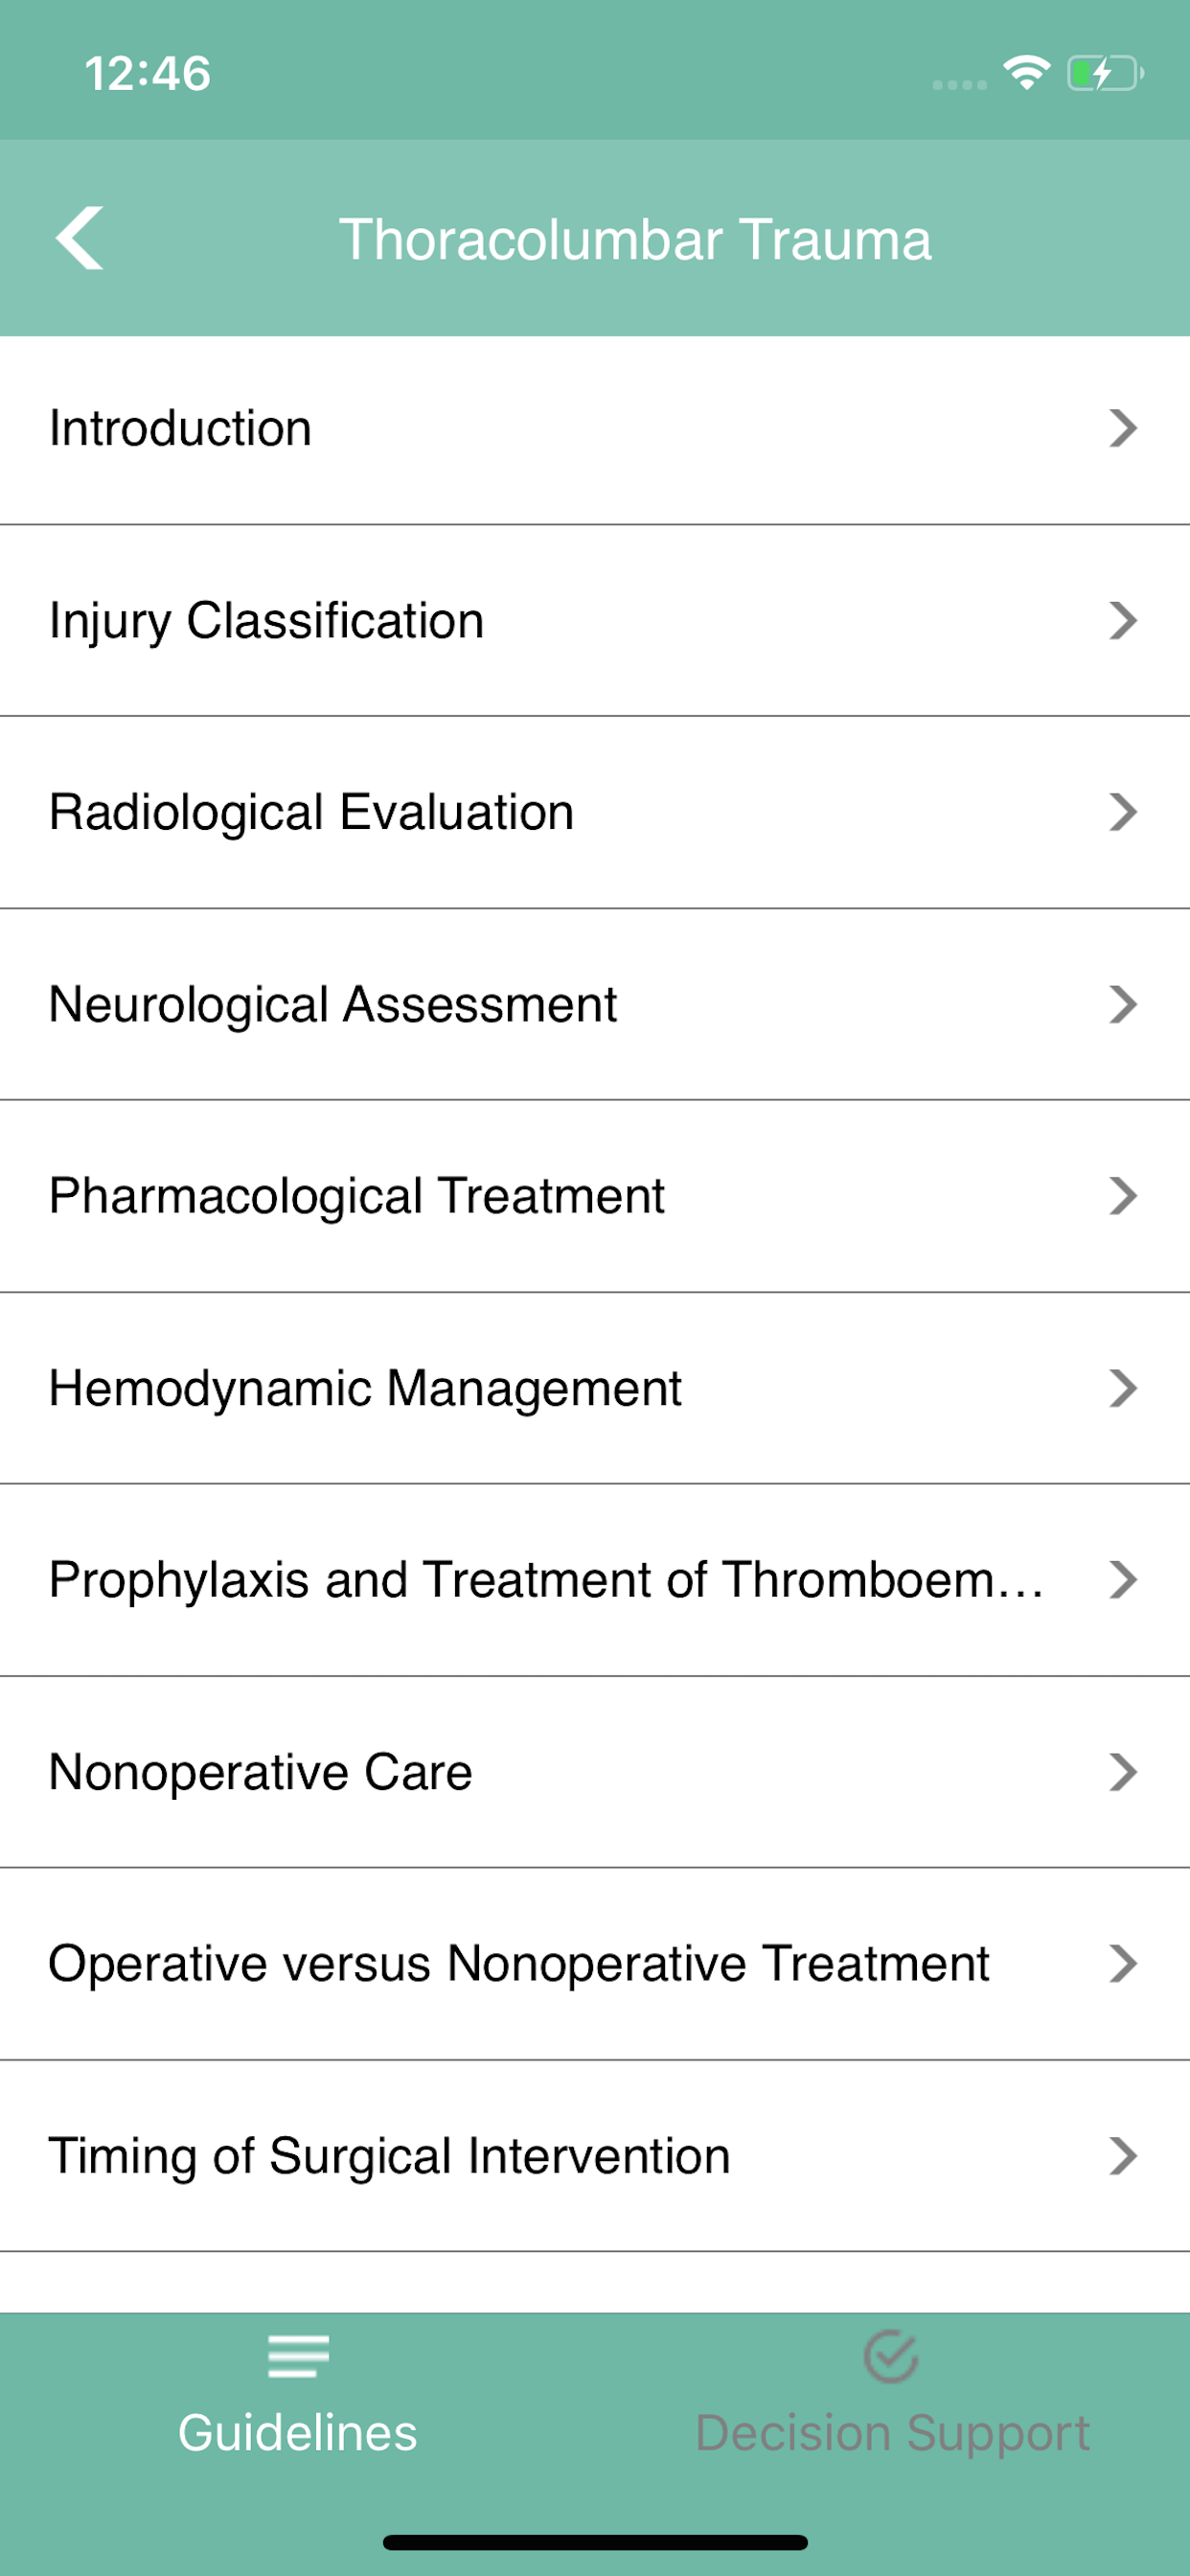Select Prophylaxis and Treatment of Thromboembolism row
Screen dimensions: 1190x2576
pyautogui.click(x=546, y=1580)
